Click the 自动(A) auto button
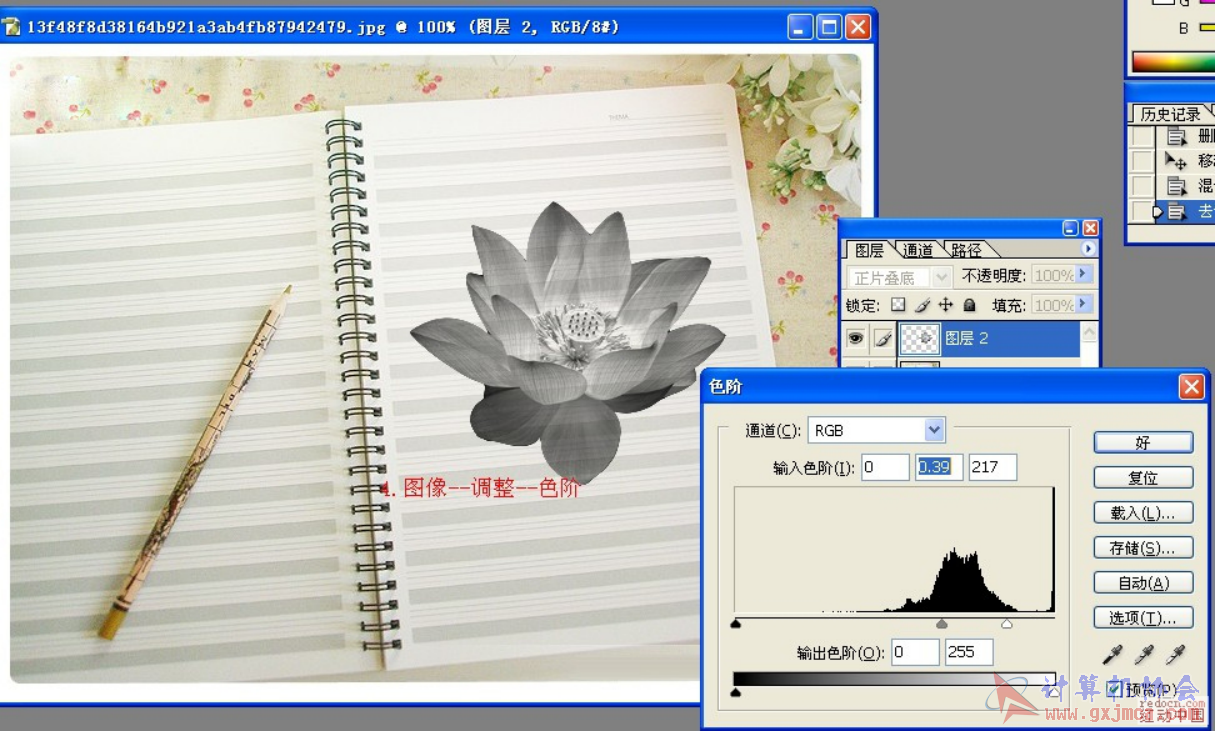 [x=1143, y=583]
